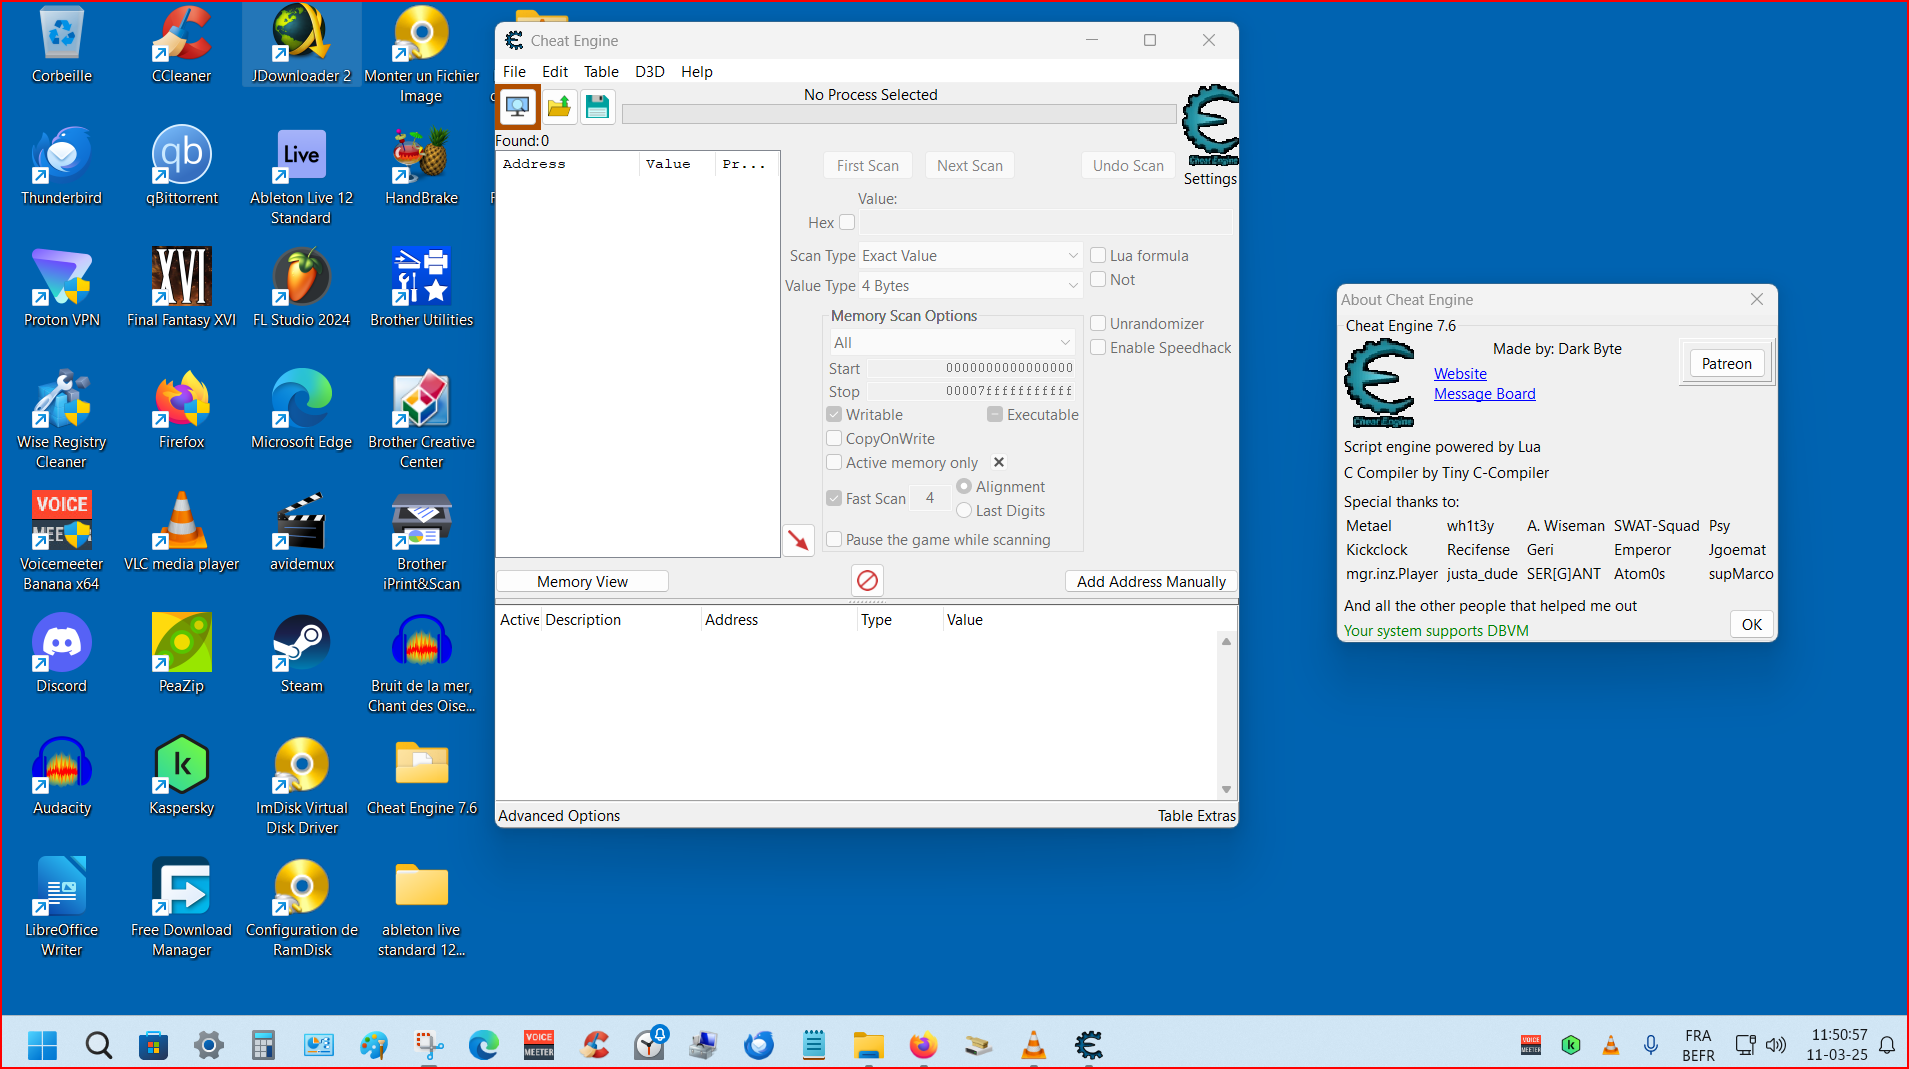Toggle the CopyOnWrite checkbox
The width and height of the screenshot is (1909, 1069).
tap(834, 438)
